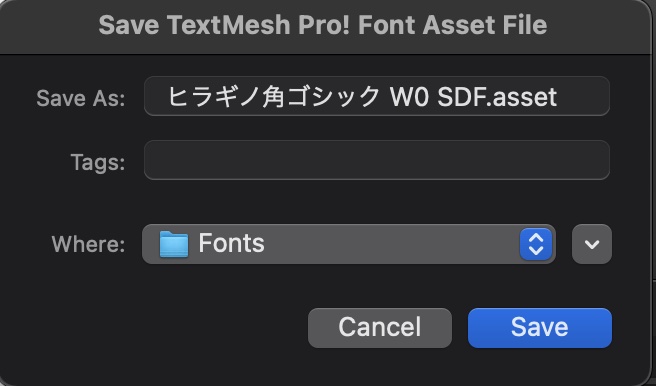This screenshot has height=386, width=656.
Task: Open the Where folder popup showing Fonts
Action: pos(348,244)
